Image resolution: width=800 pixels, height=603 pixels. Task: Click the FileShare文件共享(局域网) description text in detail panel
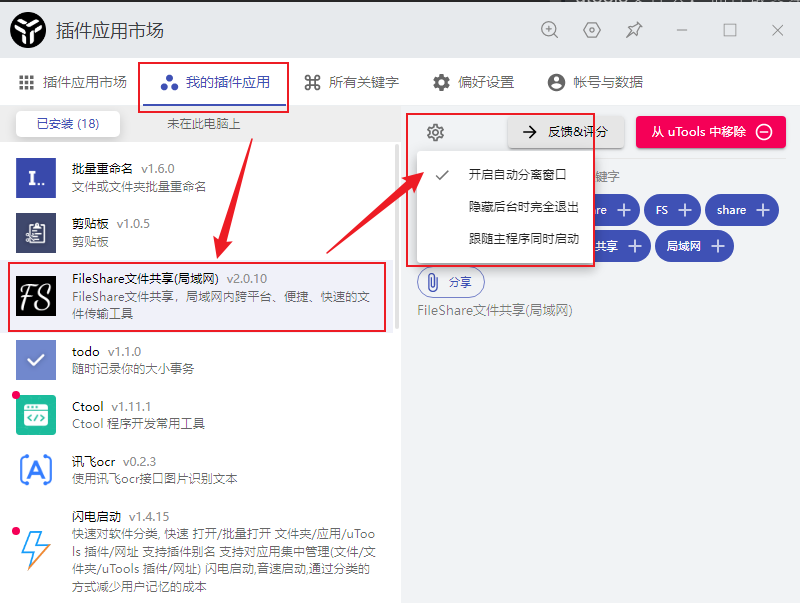tap(495, 310)
